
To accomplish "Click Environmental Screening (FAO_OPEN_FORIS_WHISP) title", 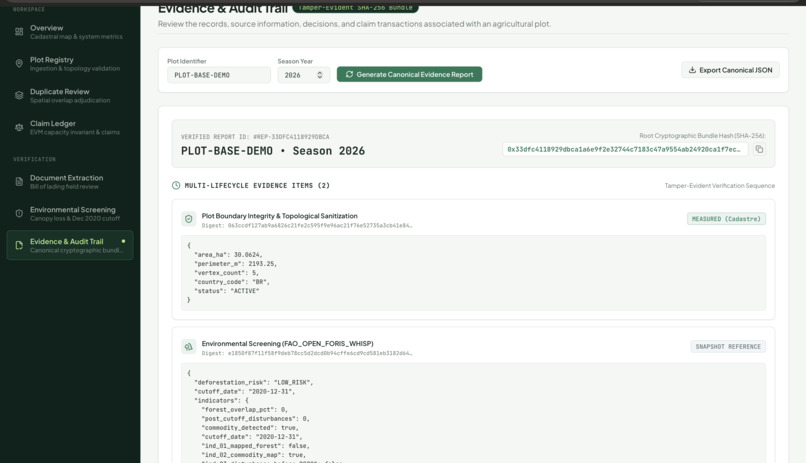I will pyautogui.click(x=287, y=344).
